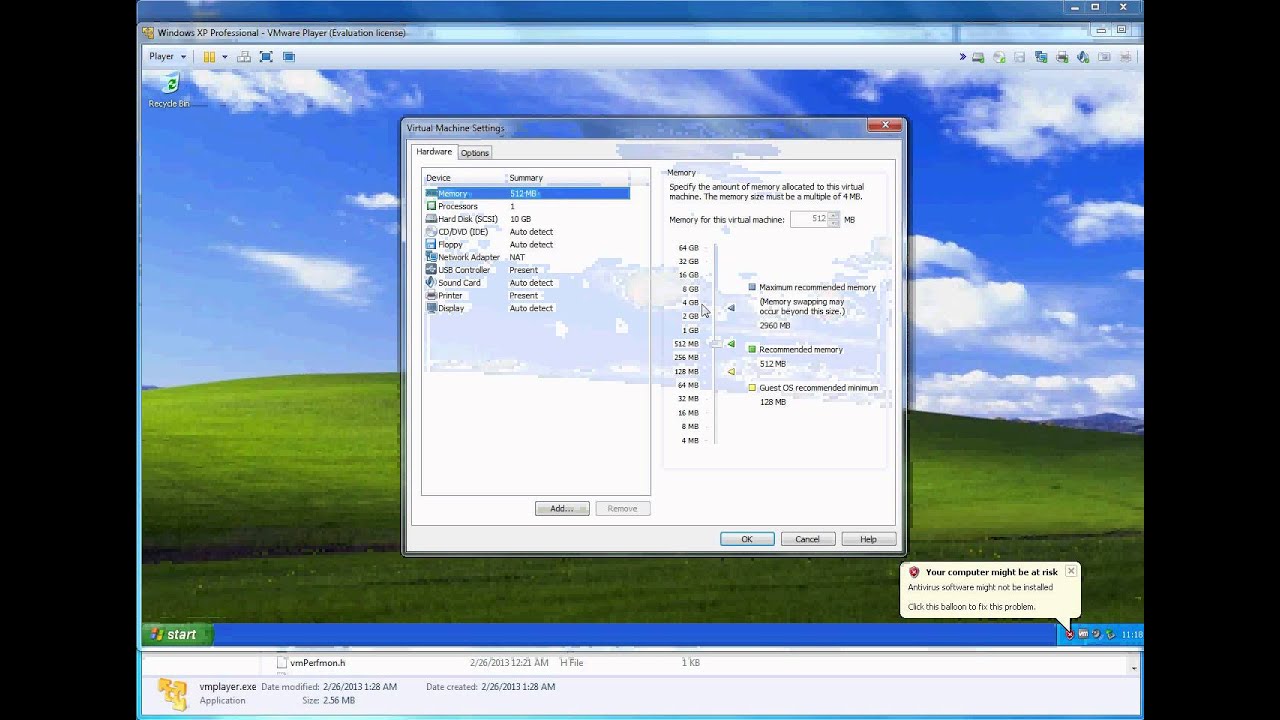Image resolution: width=1280 pixels, height=720 pixels.
Task: Click the '1 GB' memory scale label
Action: tap(690, 330)
